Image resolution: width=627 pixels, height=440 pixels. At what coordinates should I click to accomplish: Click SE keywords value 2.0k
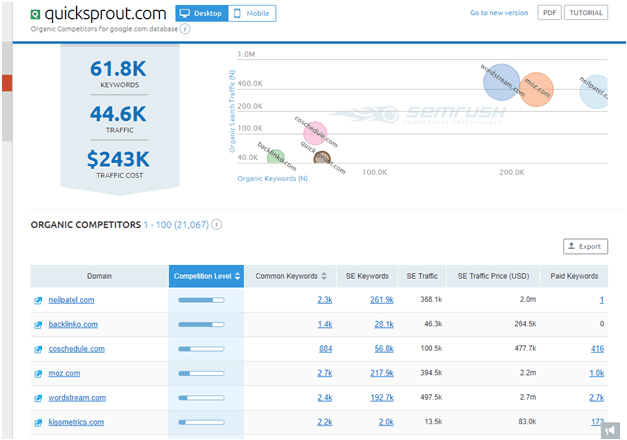(x=386, y=422)
